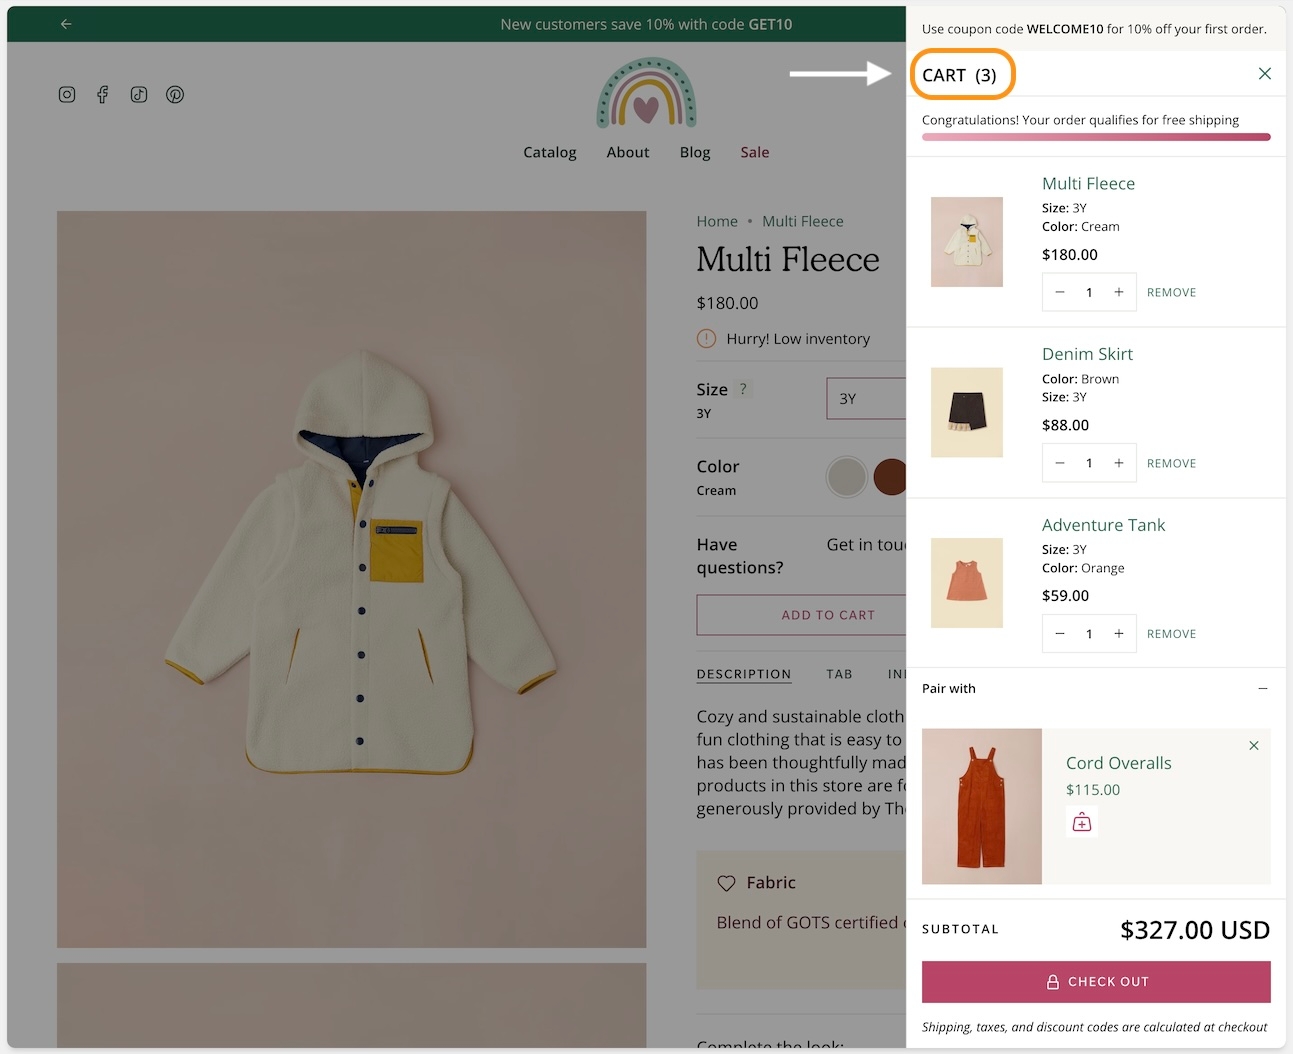Click the back arrow in announcement bar

66,24
